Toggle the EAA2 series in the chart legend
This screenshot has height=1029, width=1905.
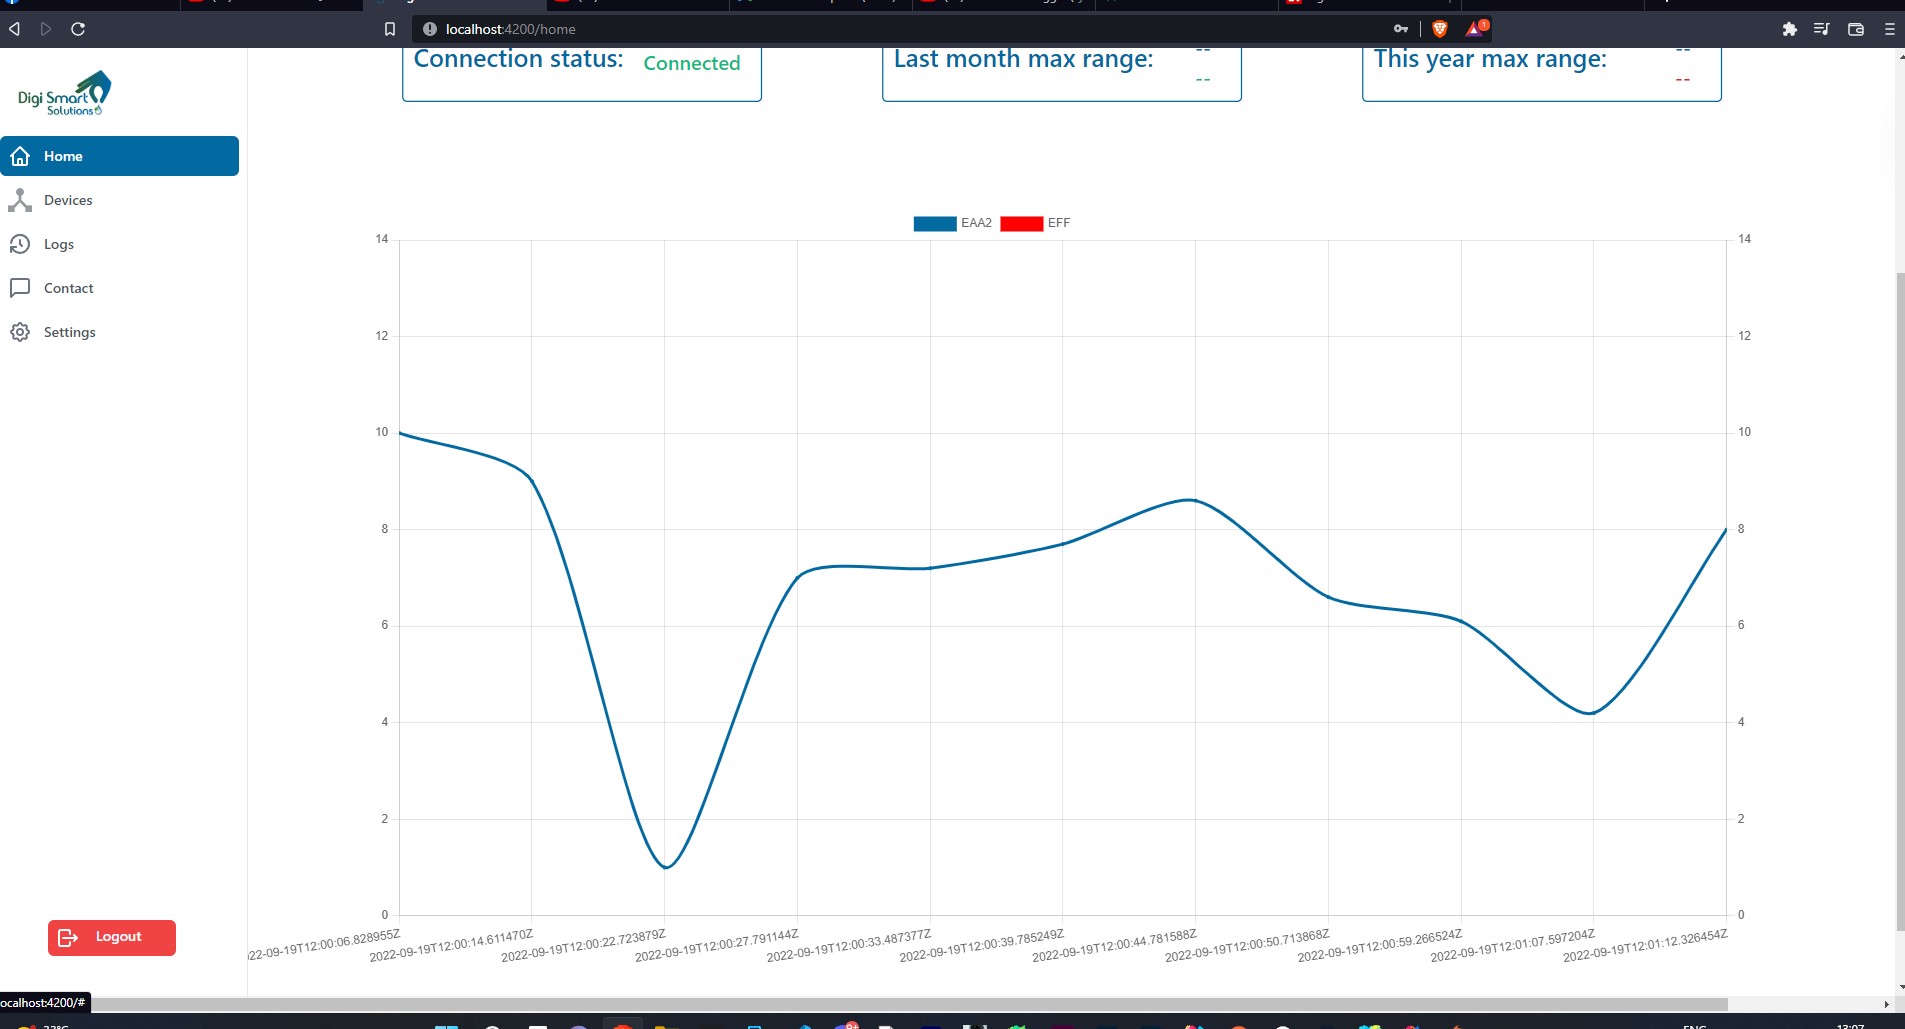(x=952, y=222)
